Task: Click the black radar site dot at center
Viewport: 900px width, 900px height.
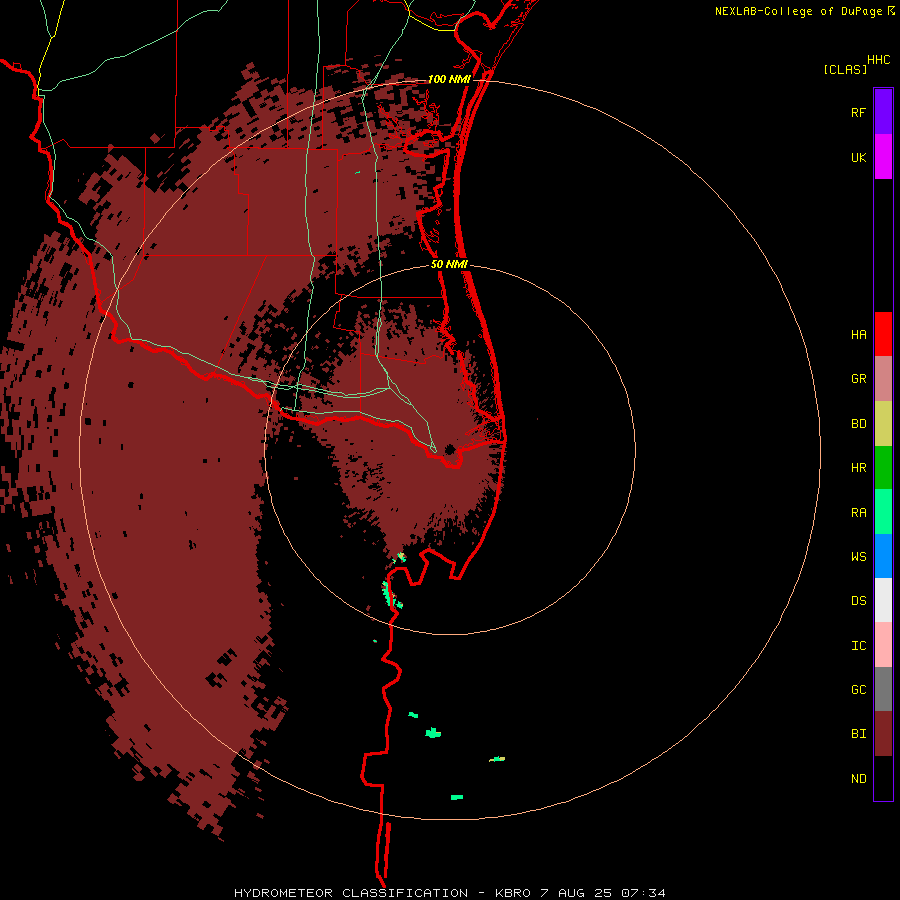Action: coord(449,449)
